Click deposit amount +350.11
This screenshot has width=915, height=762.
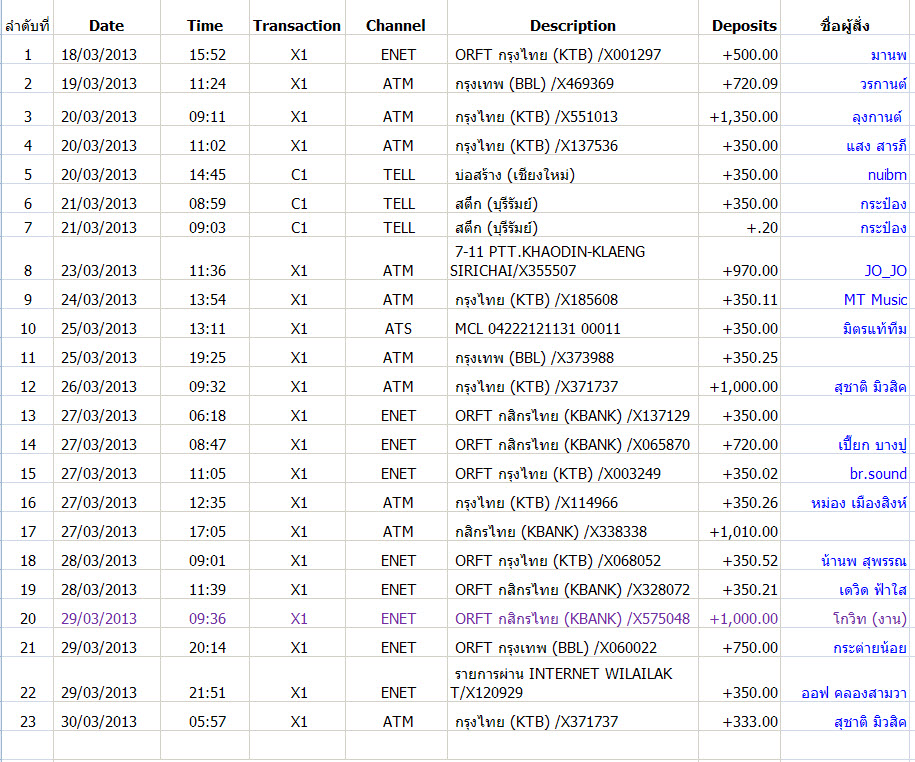(750, 300)
